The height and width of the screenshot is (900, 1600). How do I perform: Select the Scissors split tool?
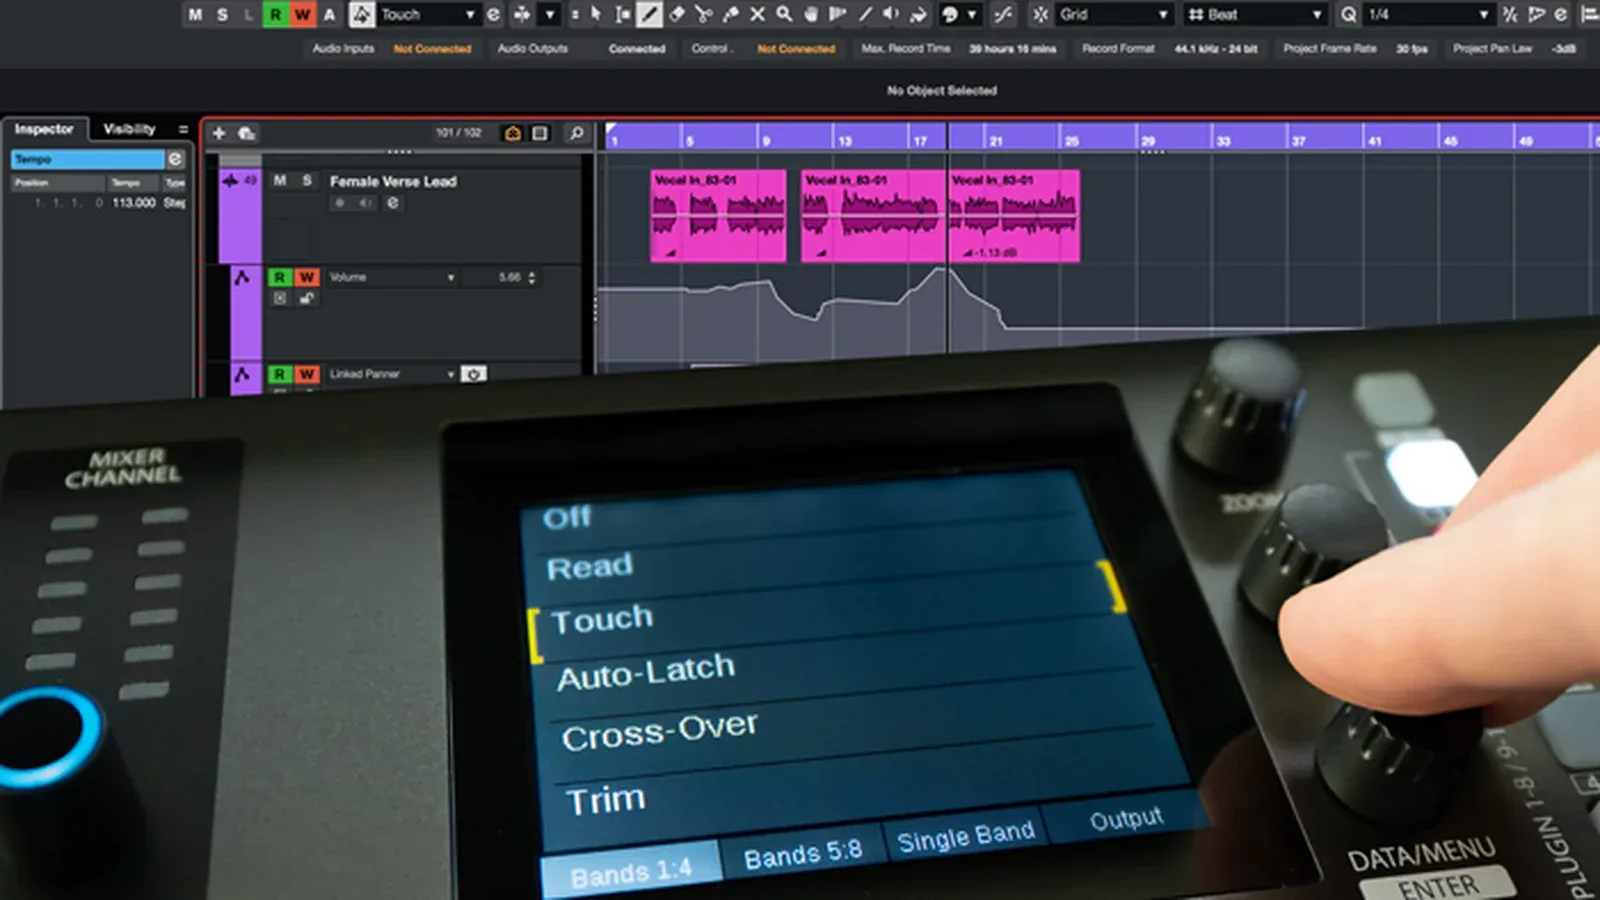tap(704, 14)
